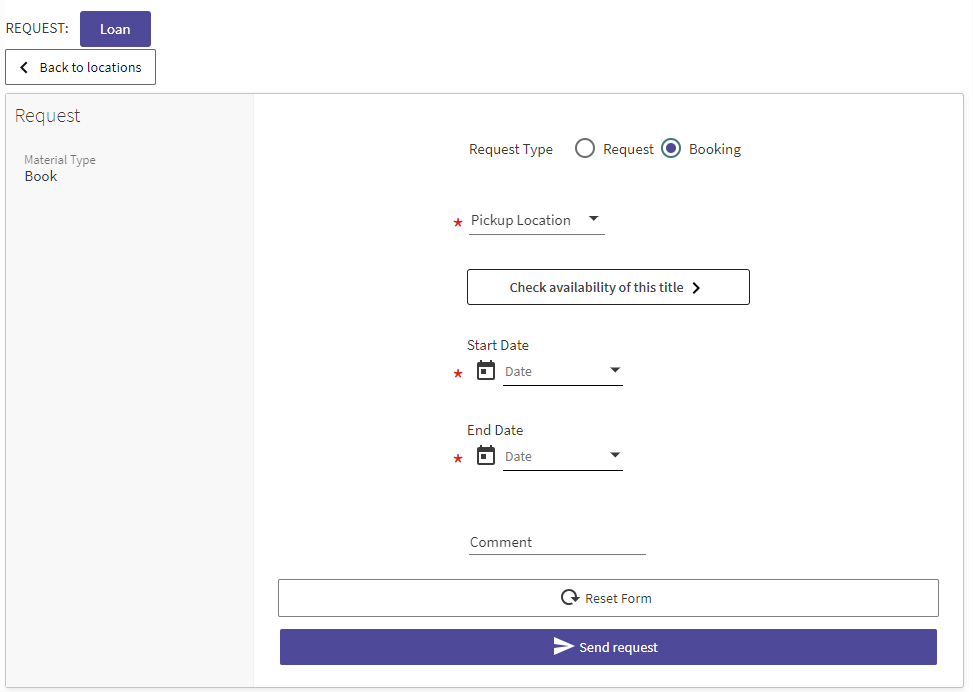
Task: Click the paper plane send icon
Action: [564, 647]
